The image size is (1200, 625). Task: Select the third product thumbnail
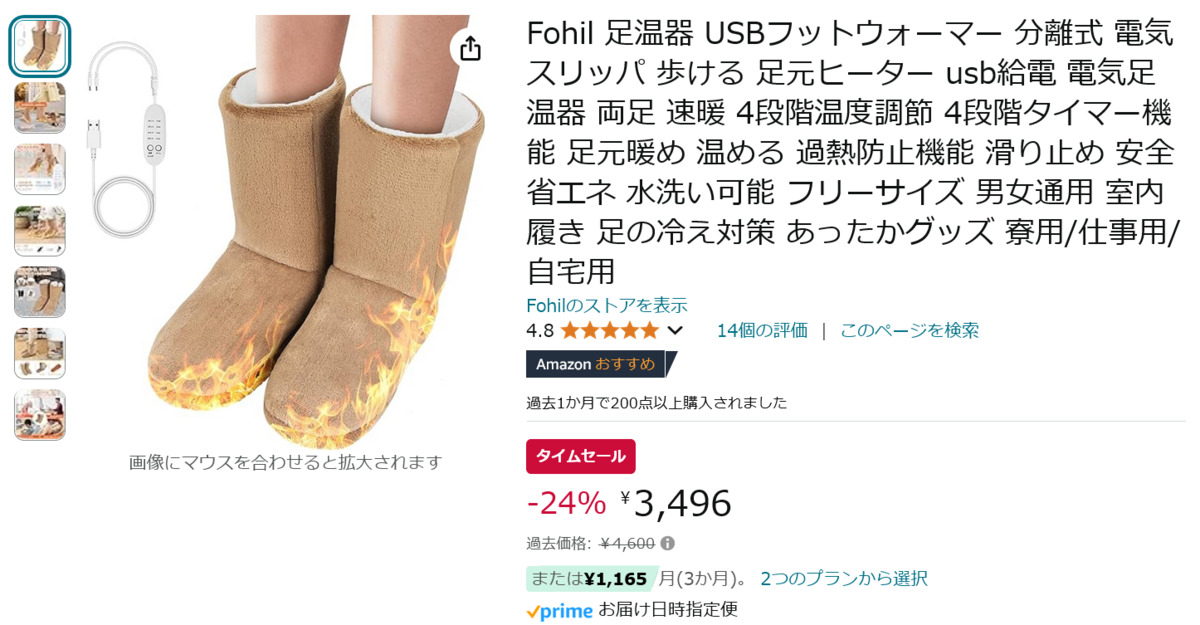(x=40, y=169)
